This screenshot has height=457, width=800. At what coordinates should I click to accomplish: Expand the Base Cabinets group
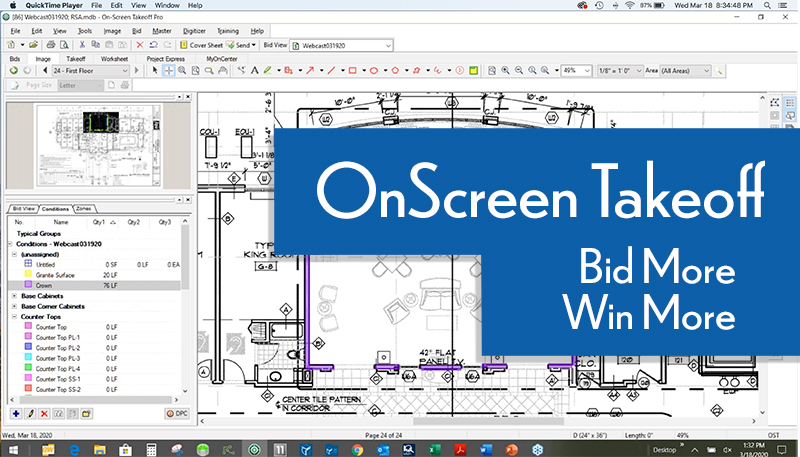[x=14, y=296]
